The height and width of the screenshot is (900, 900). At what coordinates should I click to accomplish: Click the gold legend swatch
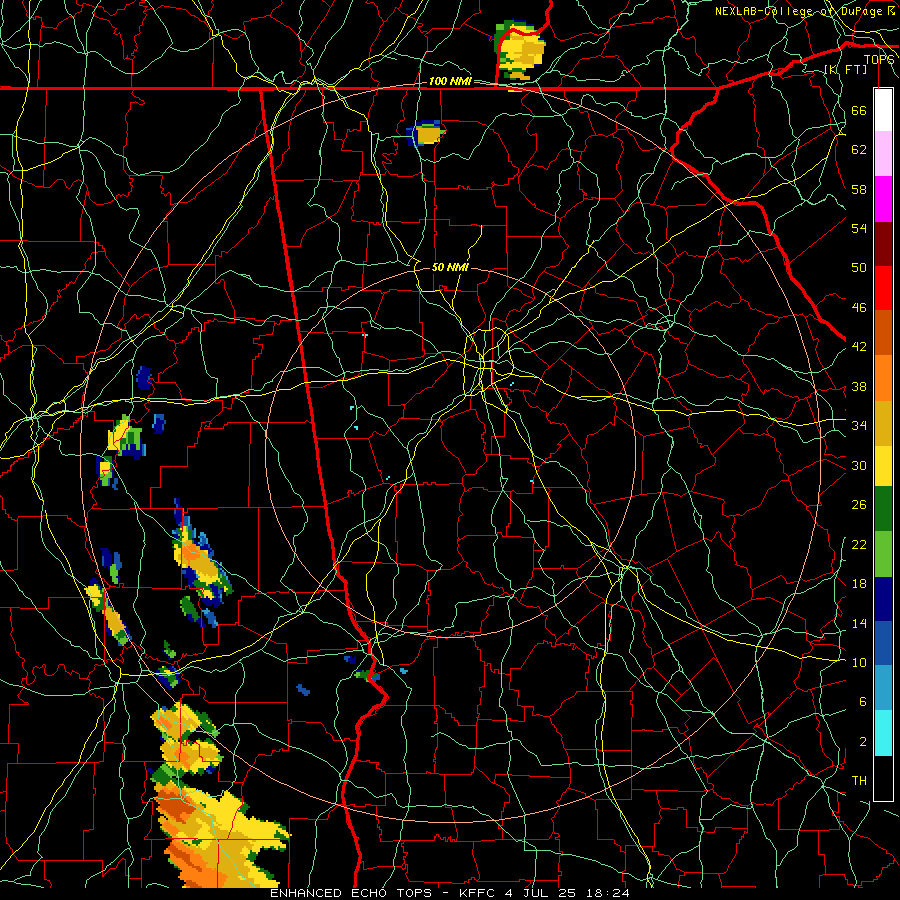(x=883, y=422)
